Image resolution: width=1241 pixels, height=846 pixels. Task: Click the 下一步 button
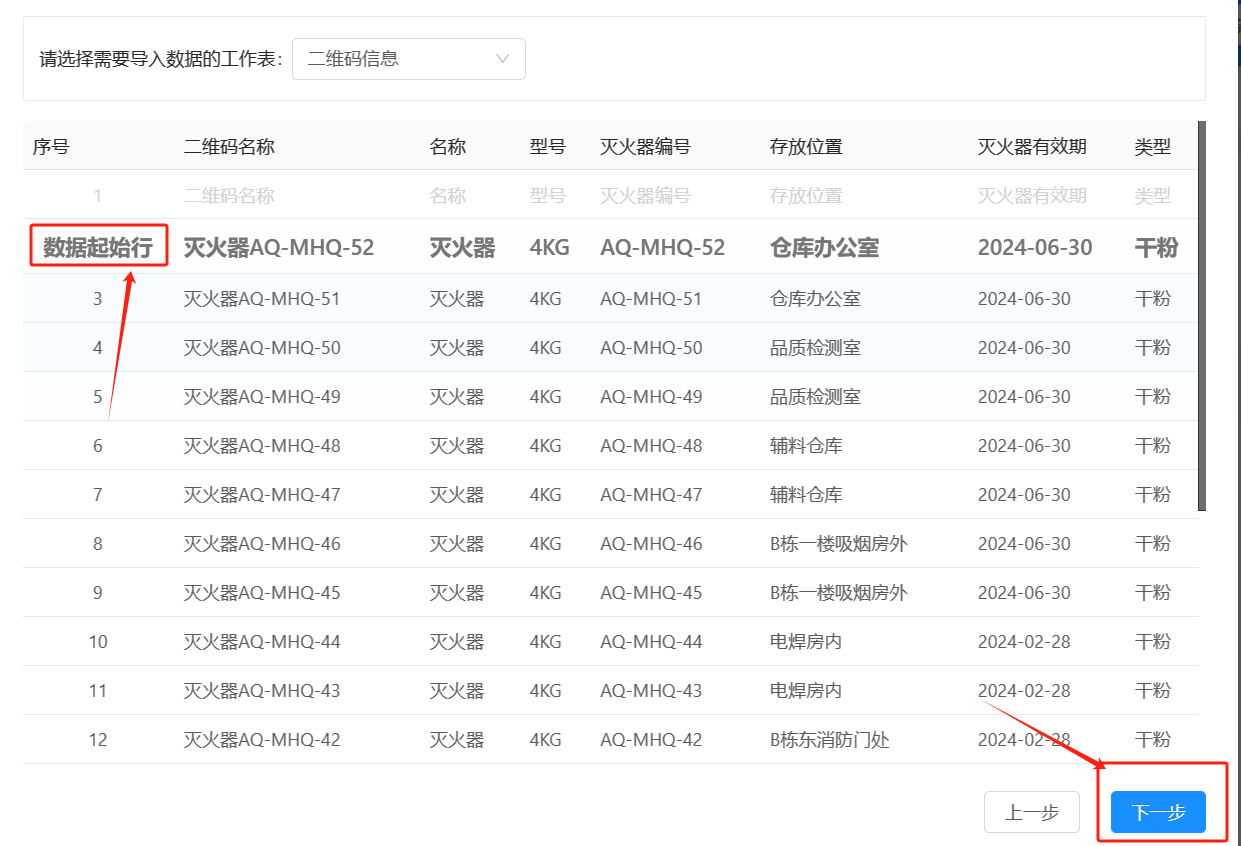(x=1157, y=812)
